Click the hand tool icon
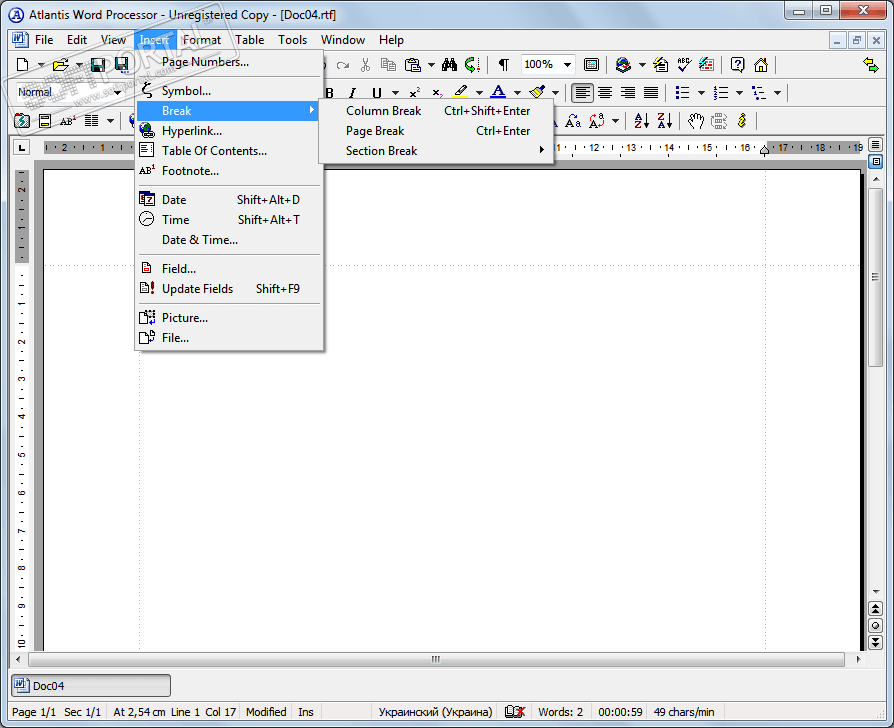Viewport: 894px width, 728px height. point(696,121)
